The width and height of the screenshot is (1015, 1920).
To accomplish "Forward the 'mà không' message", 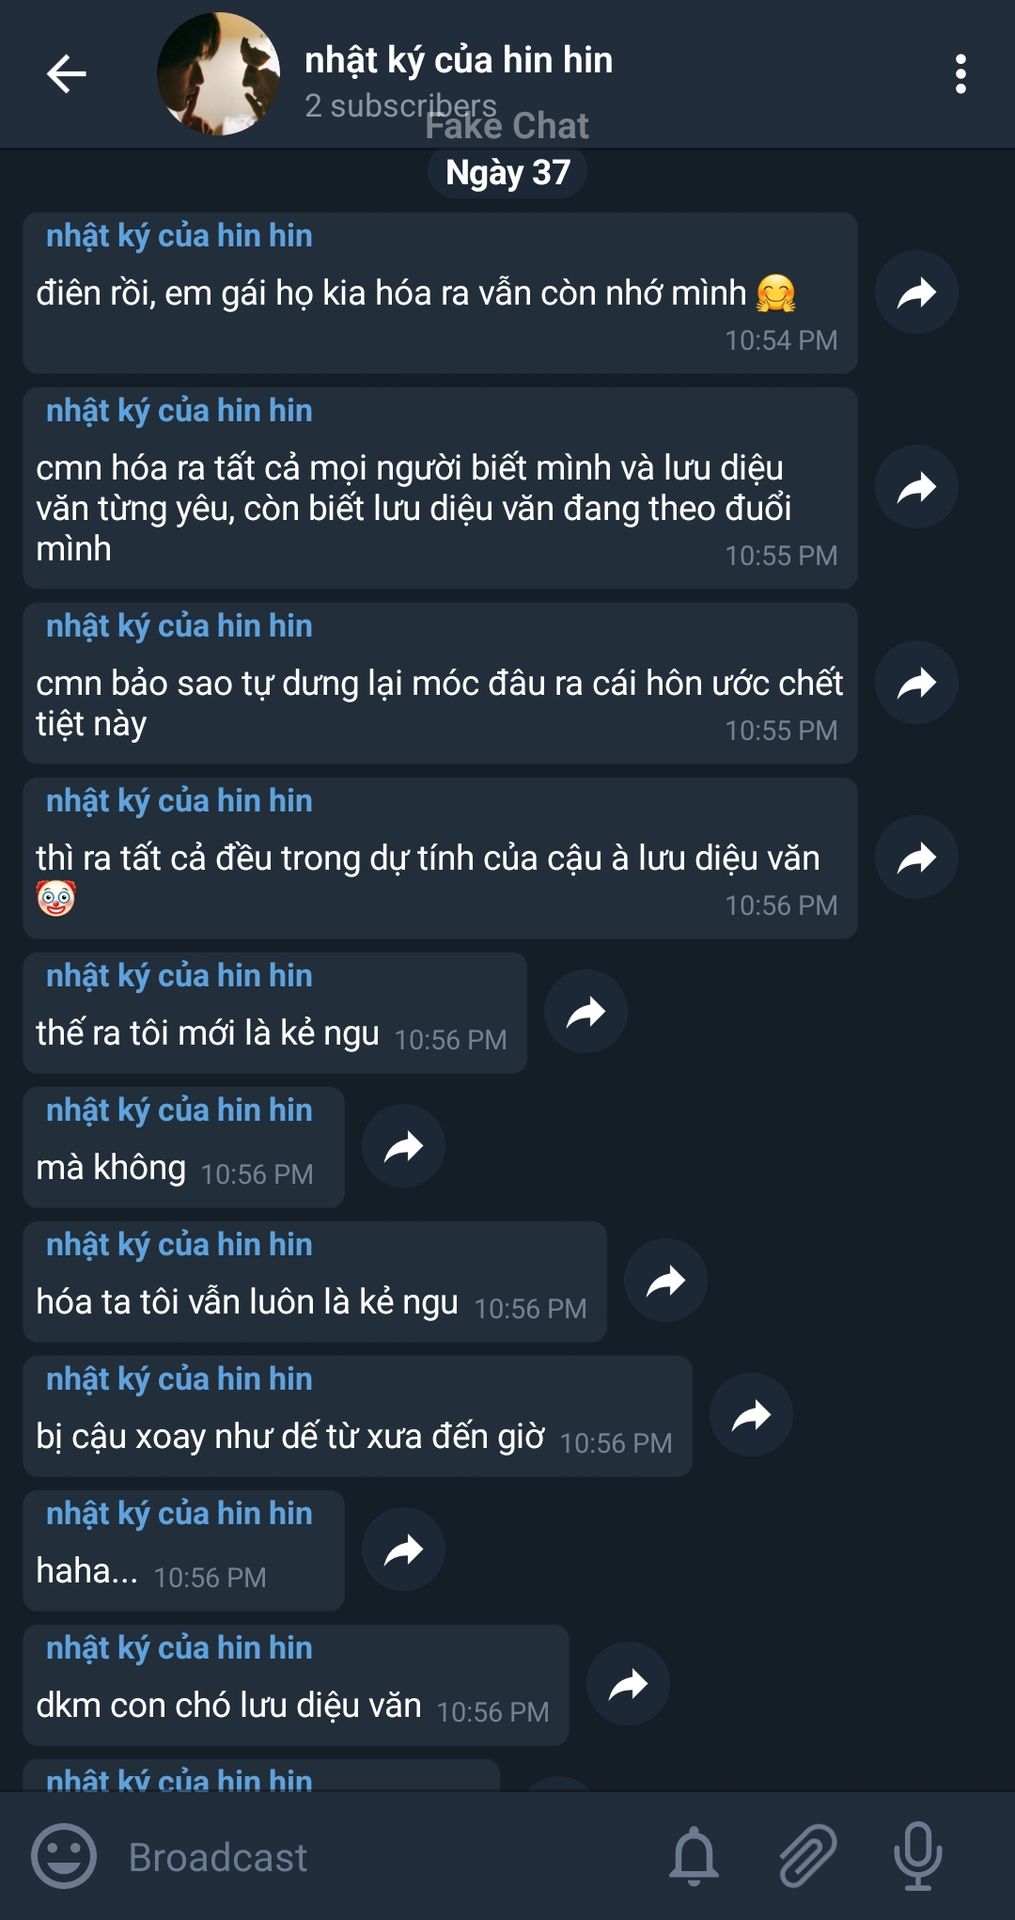I will click(x=404, y=1146).
